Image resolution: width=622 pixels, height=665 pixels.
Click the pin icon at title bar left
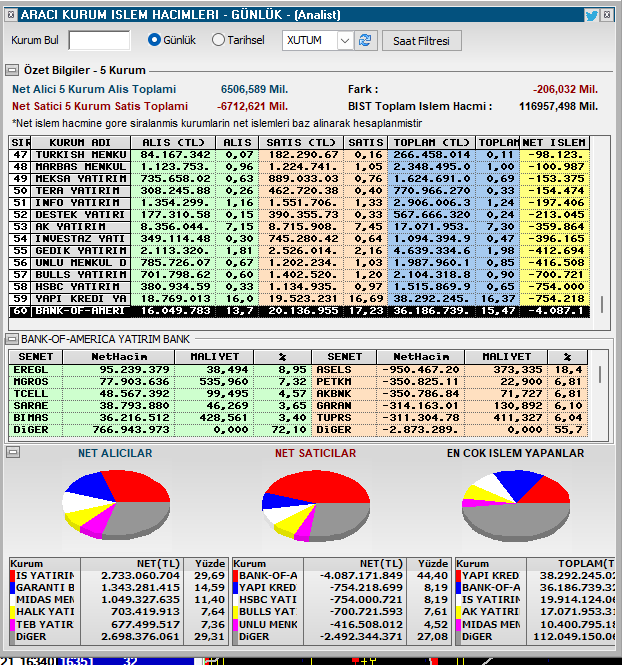pyautogui.click(x=11, y=15)
